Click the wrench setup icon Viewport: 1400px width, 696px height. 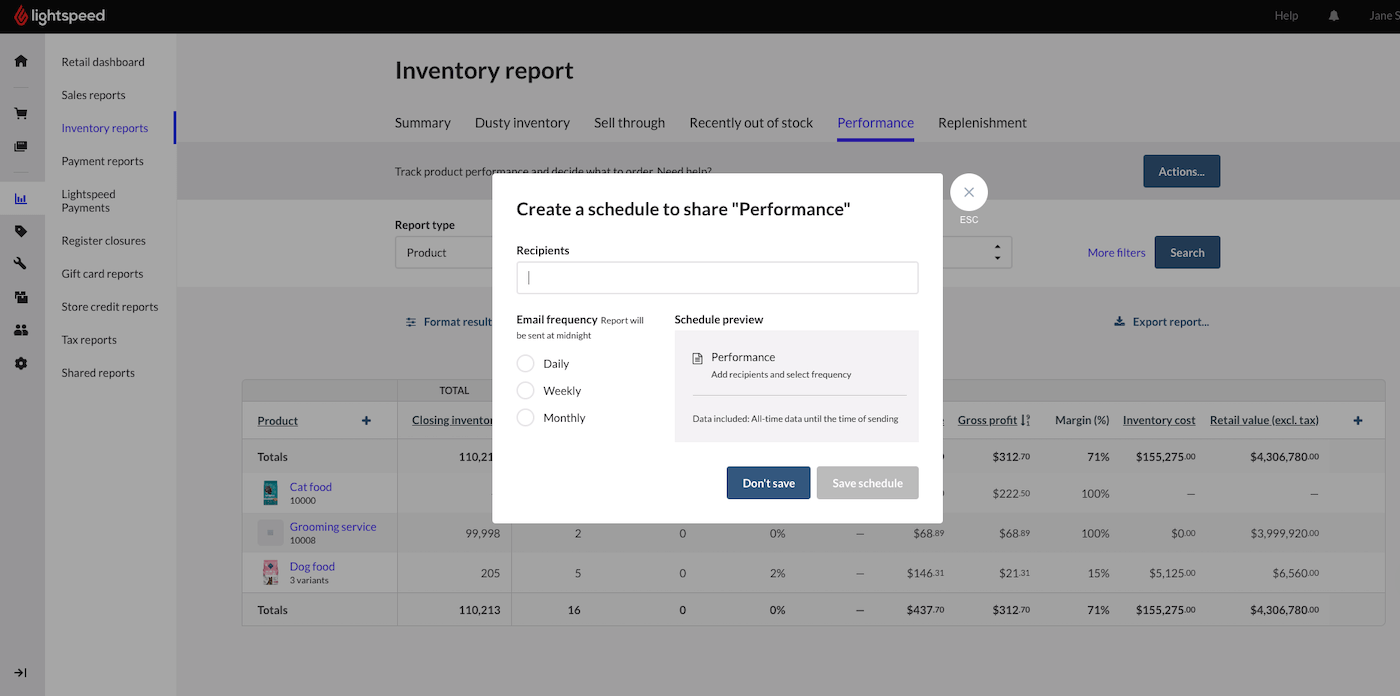pyautogui.click(x=21, y=264)
